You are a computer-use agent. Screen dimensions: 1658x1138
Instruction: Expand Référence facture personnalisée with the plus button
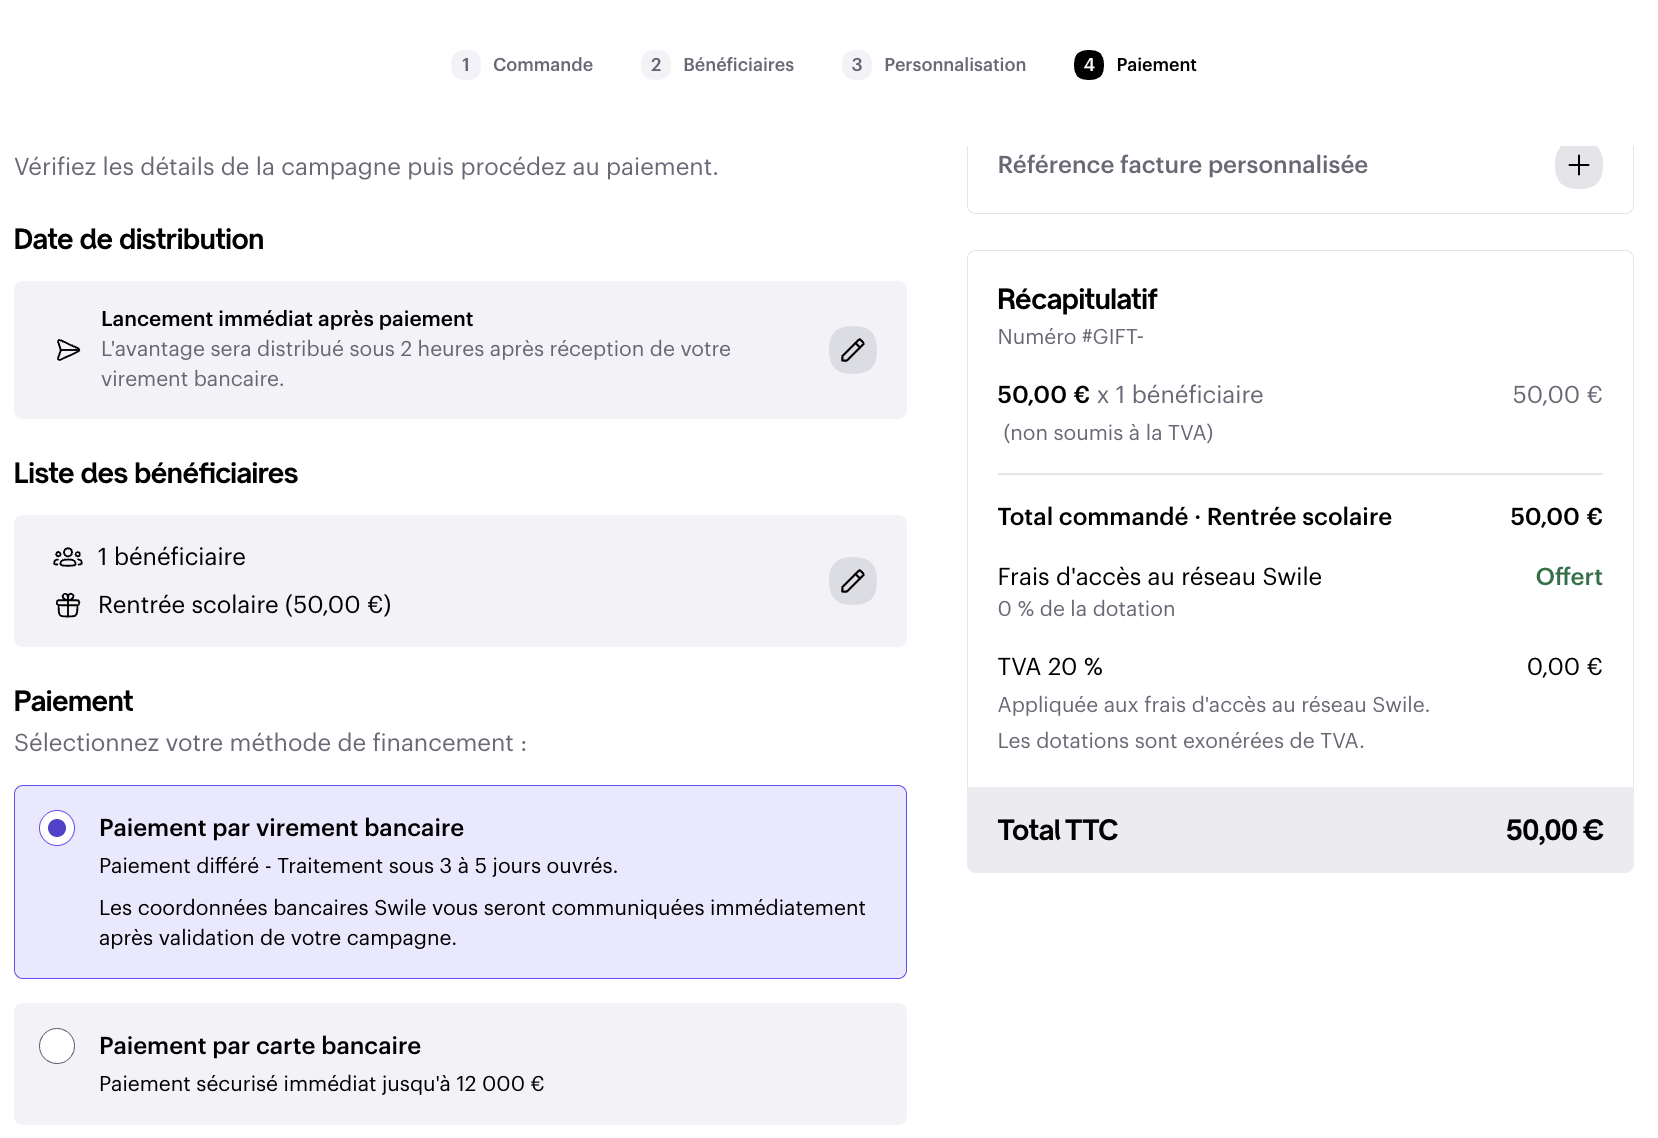(1579, 165)
